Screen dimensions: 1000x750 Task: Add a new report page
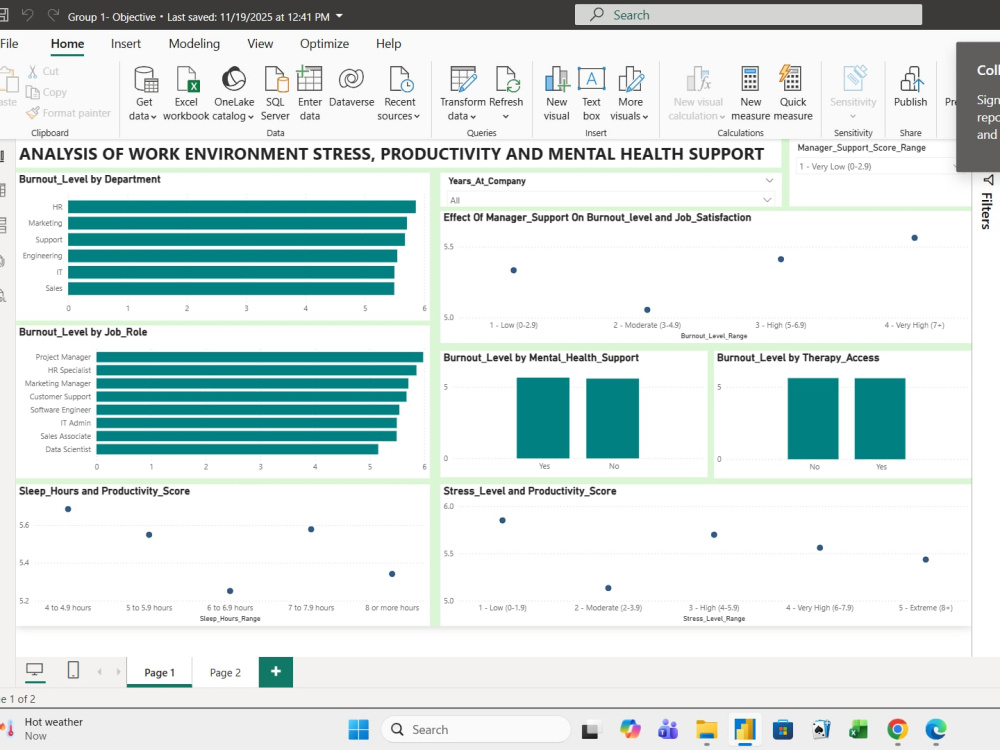(276, 672)
